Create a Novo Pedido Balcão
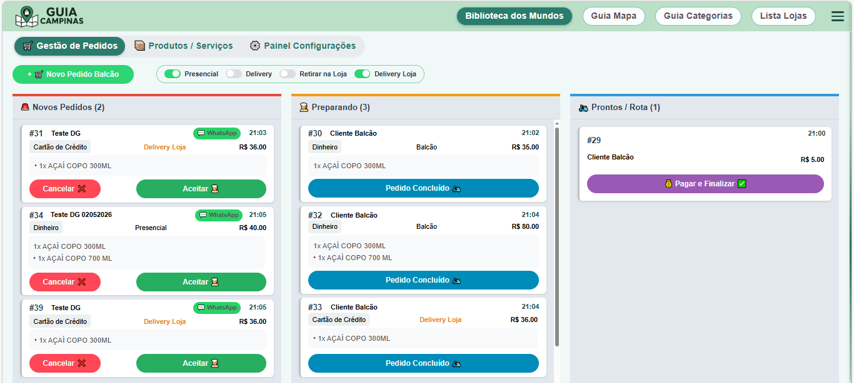This screenshot has height=383, width=854. 73,75
